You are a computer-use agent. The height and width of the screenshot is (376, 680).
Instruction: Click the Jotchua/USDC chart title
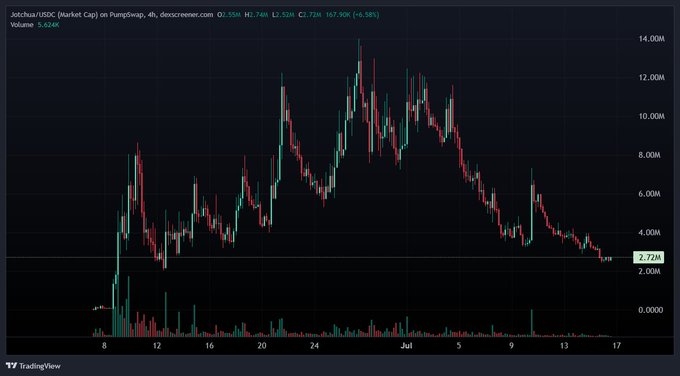[112, 15]
